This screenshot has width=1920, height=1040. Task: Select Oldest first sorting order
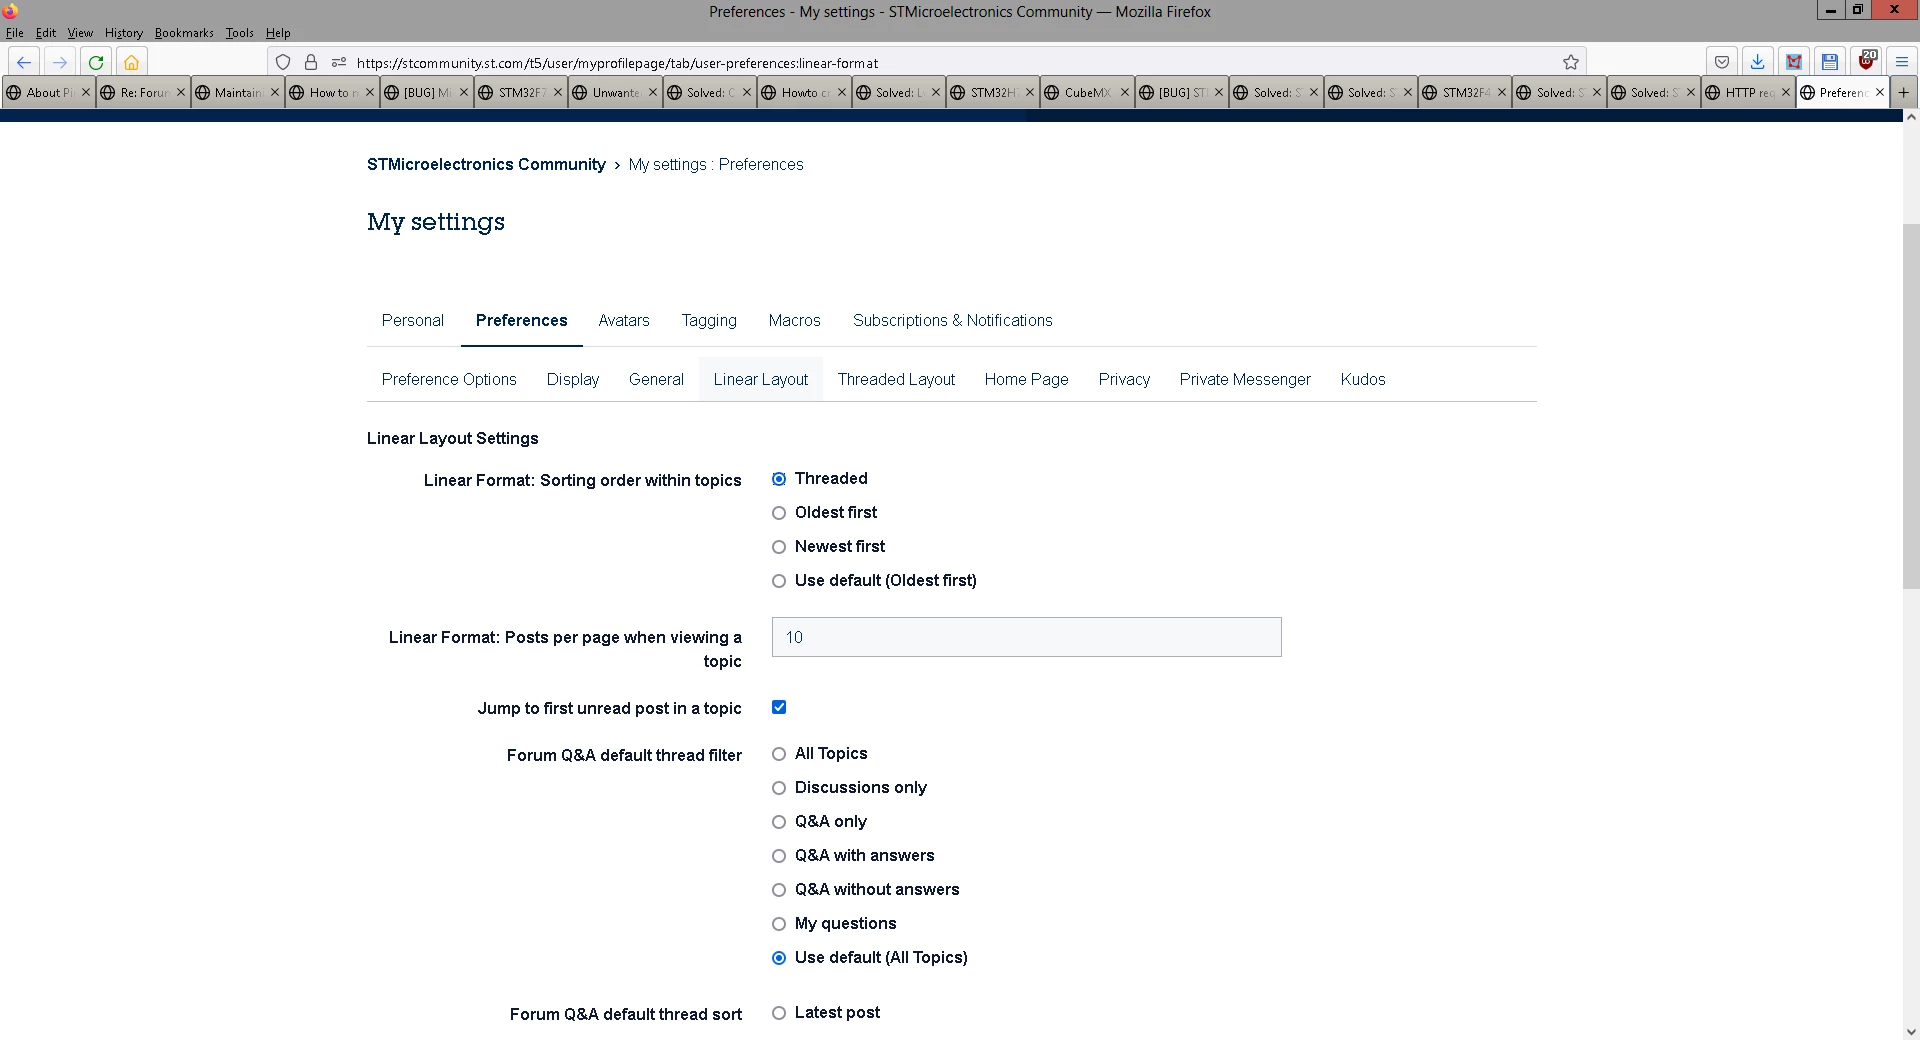coord(779,513)
